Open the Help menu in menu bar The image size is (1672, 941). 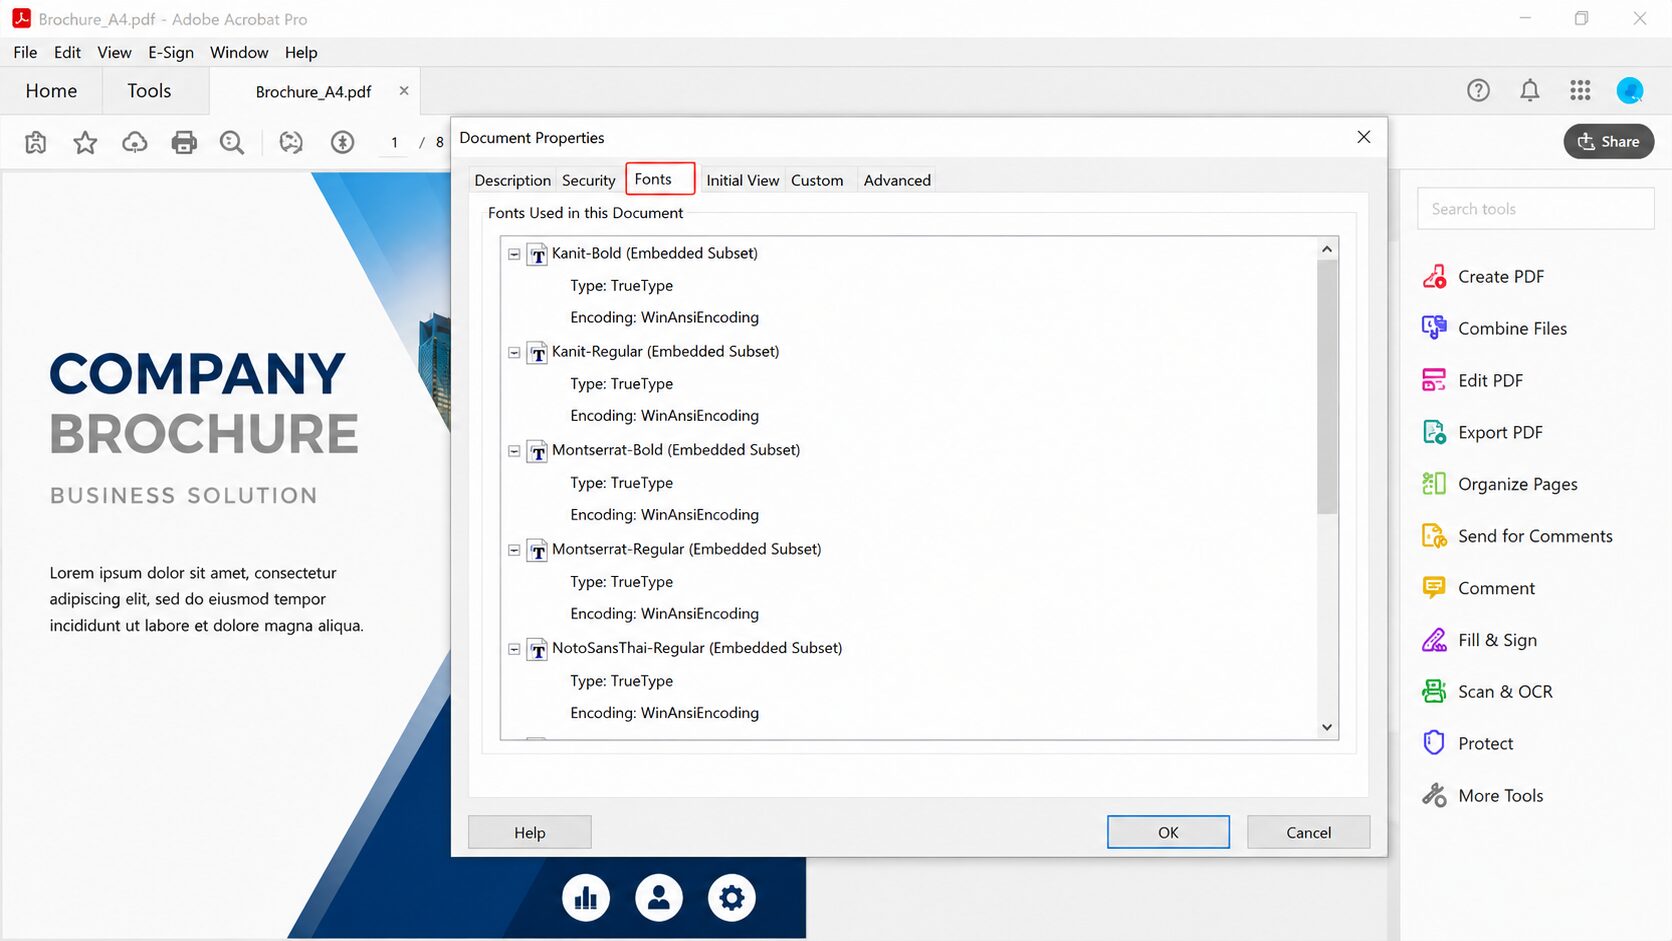pos(301,53)
